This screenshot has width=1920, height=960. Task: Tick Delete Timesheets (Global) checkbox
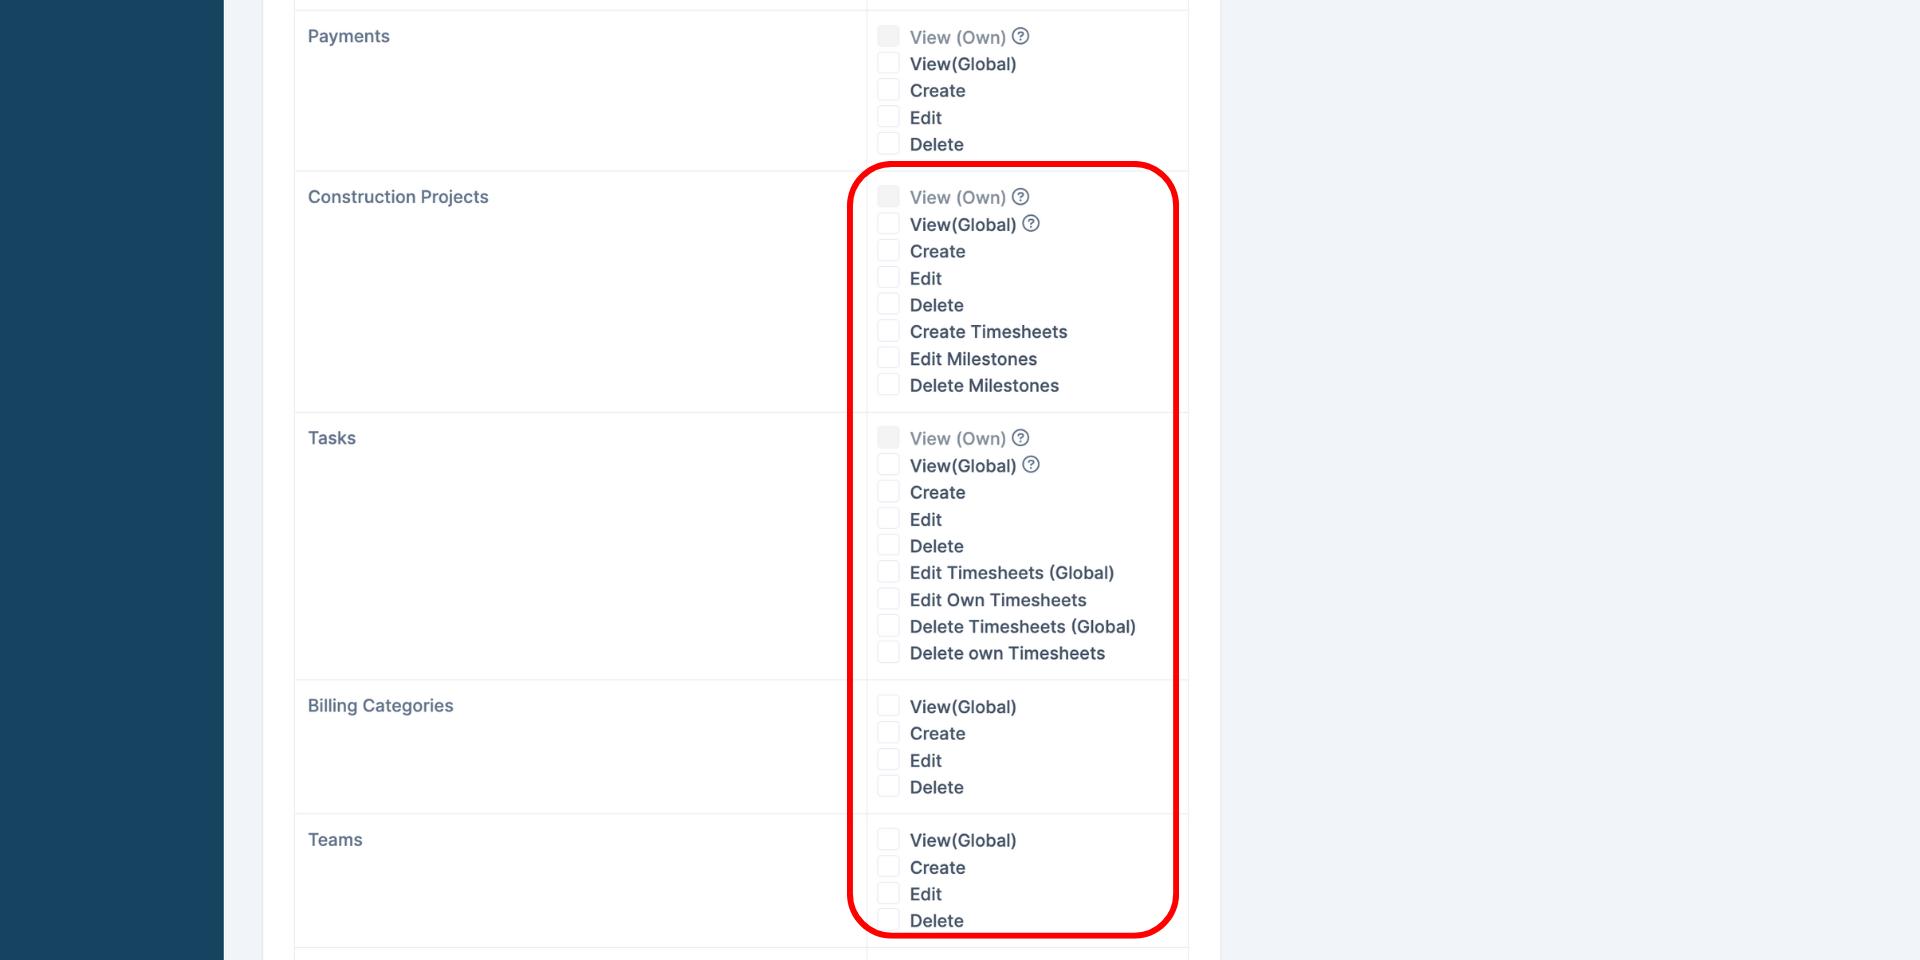(x=888, y=626)
